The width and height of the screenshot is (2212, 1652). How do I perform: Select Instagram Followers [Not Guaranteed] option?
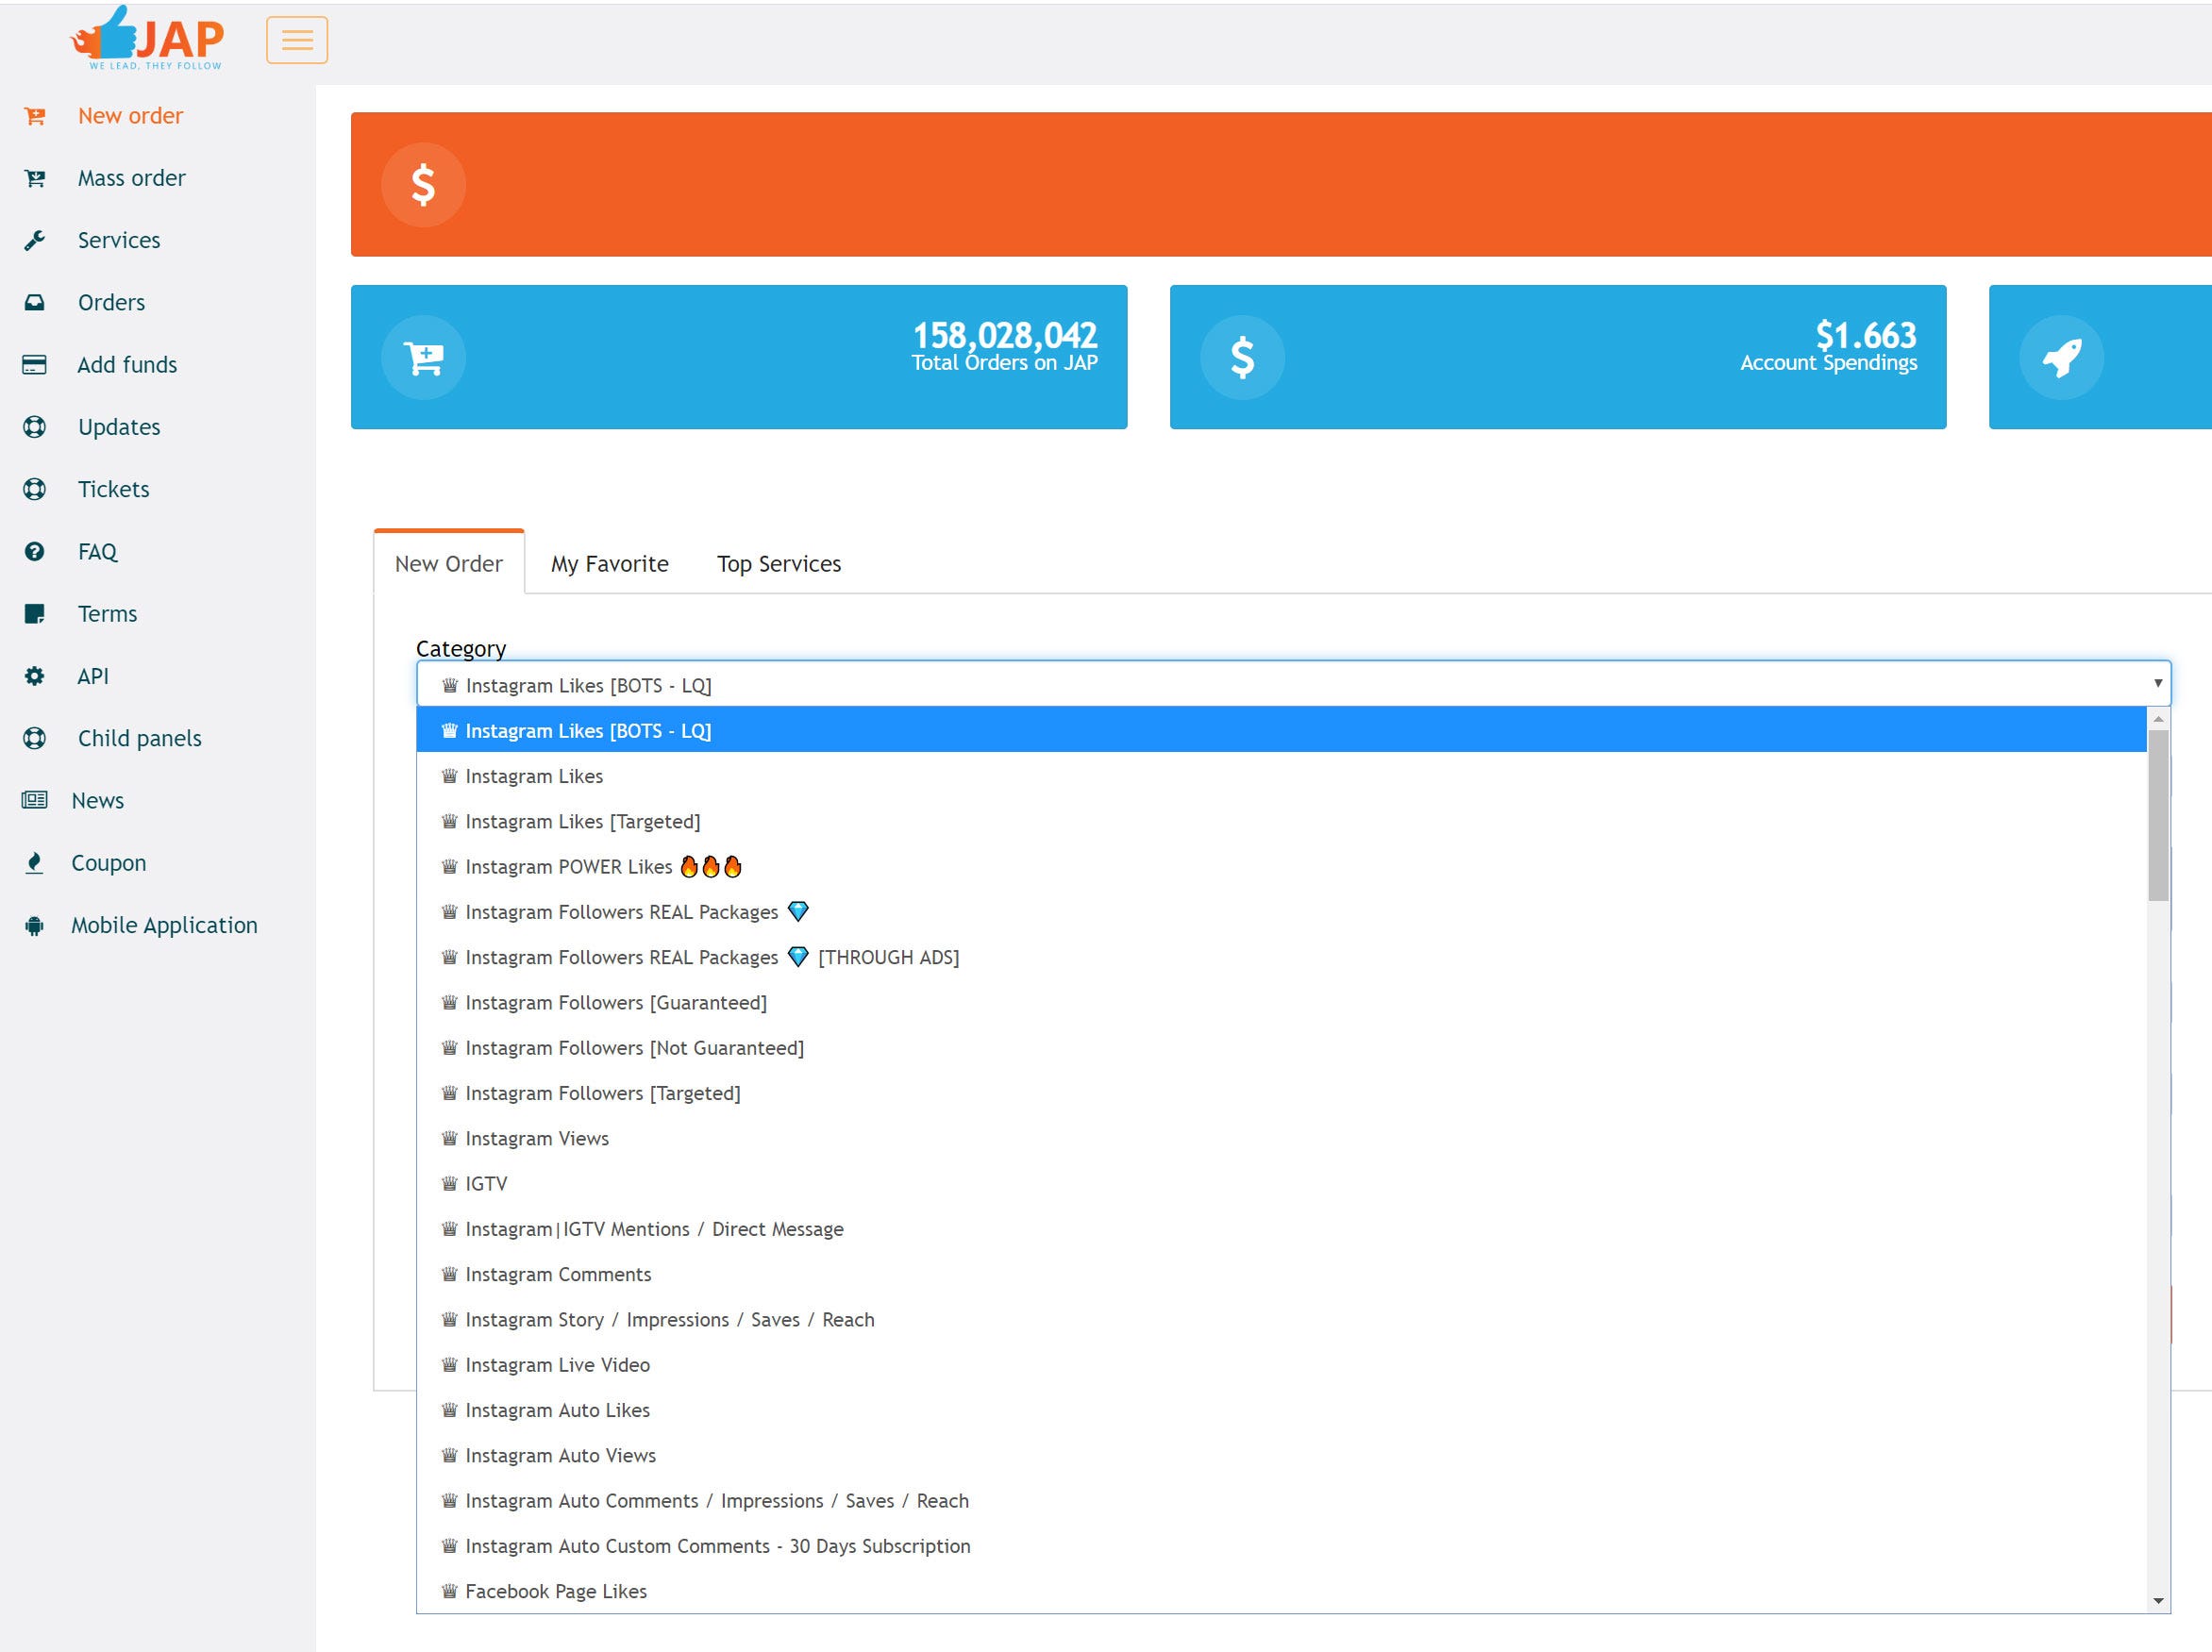(x=1282, y=1047)
